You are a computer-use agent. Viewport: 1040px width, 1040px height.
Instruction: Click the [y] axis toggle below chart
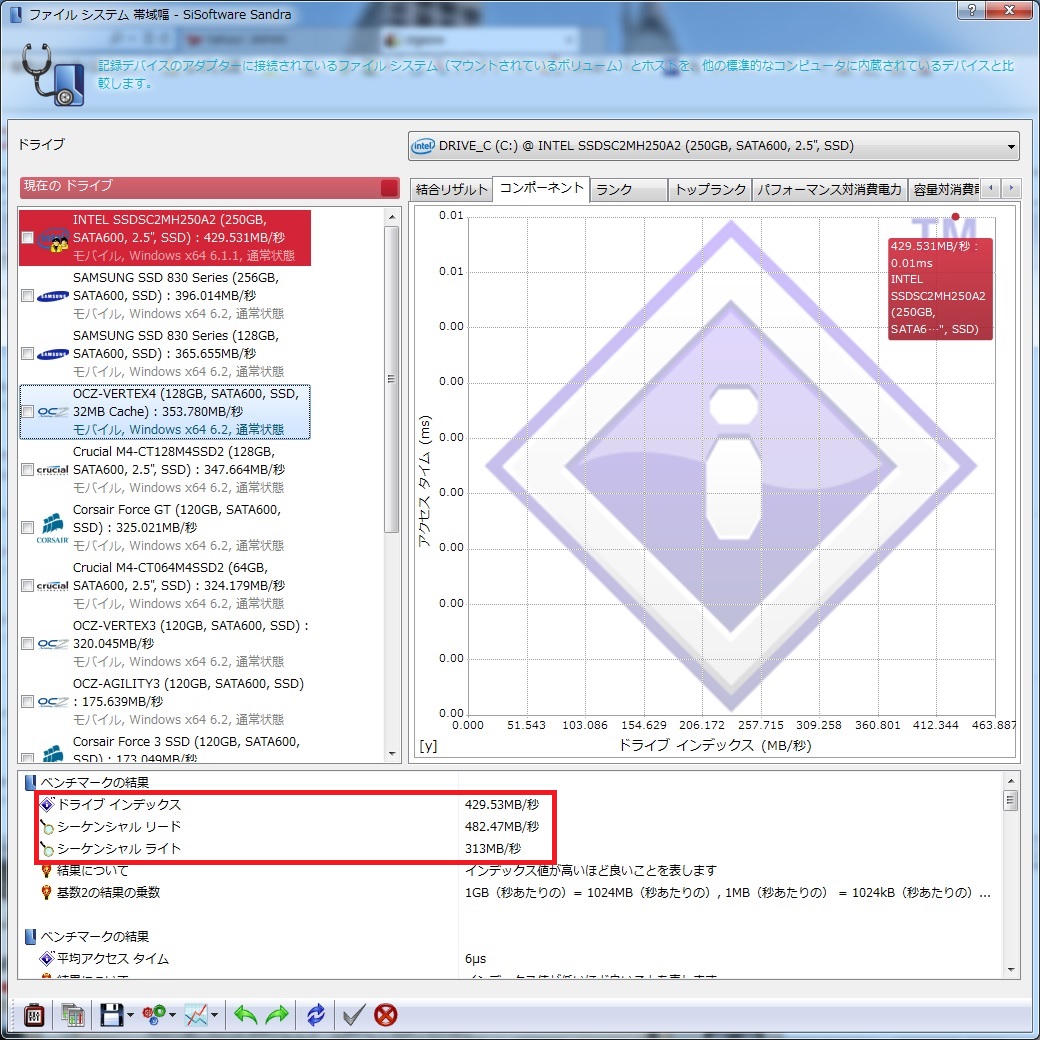click(428, 746)
